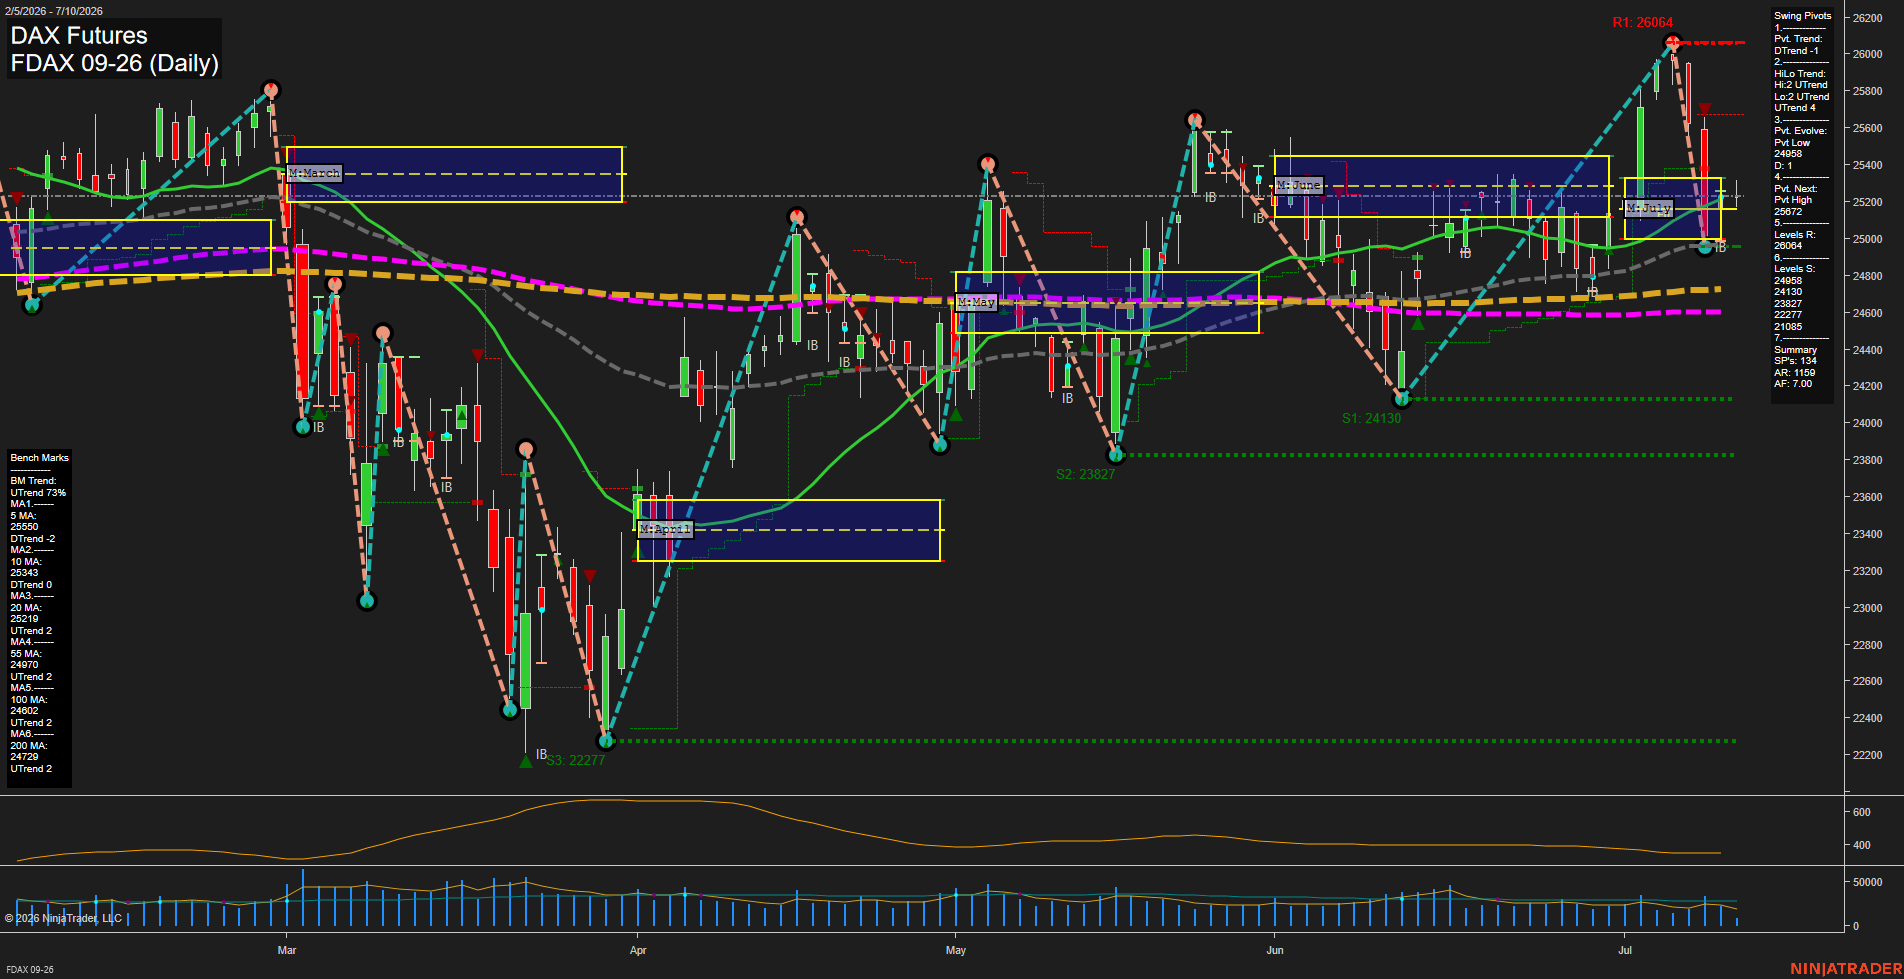Click the 10 MA: line

coord(26,562)
